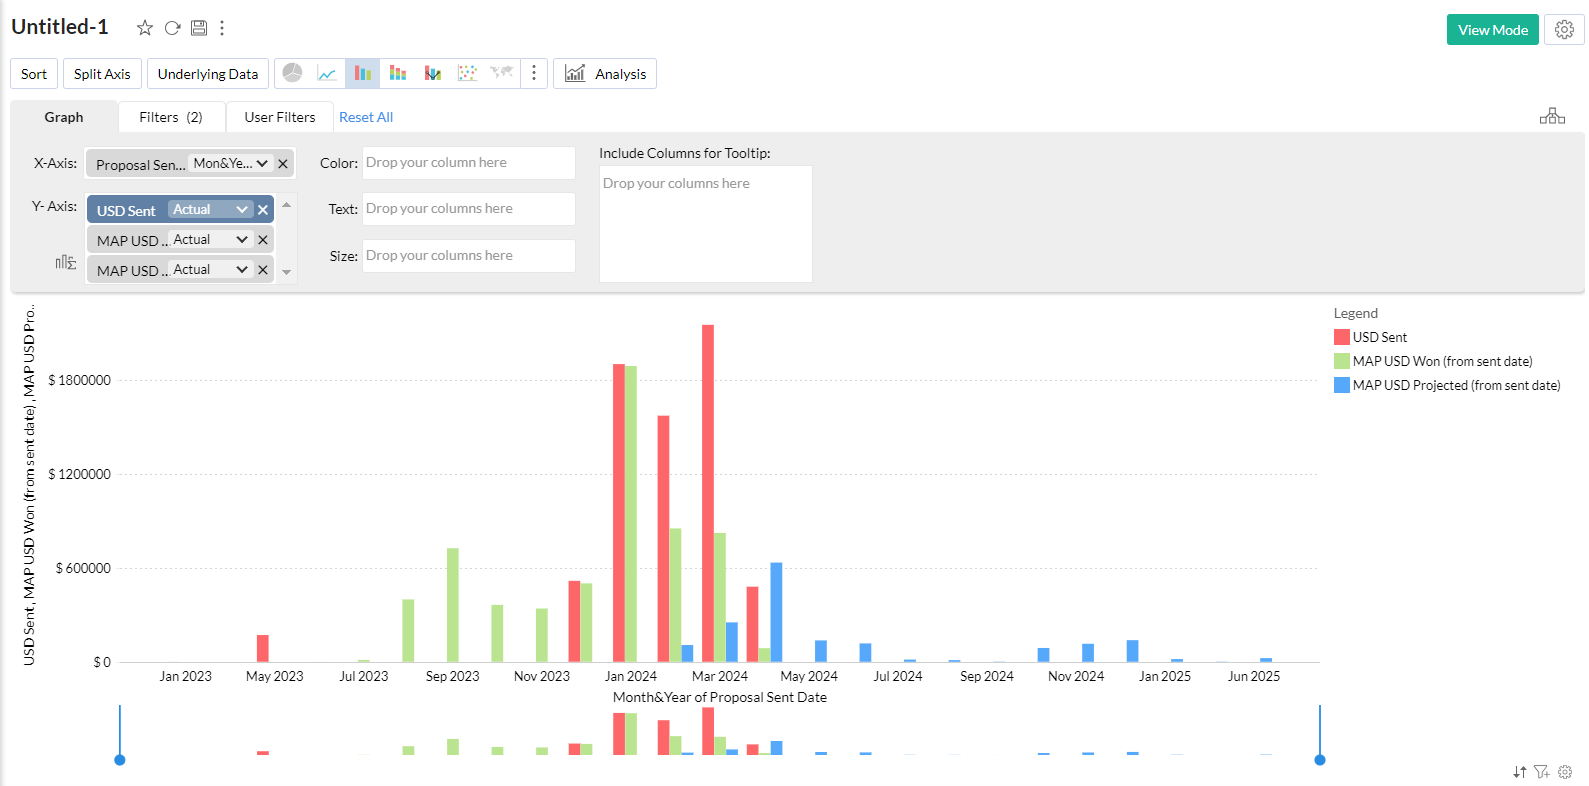The image size is (1589, 786).
Task: Click the $ 600000 y-axis label
Action: [83, 568]
